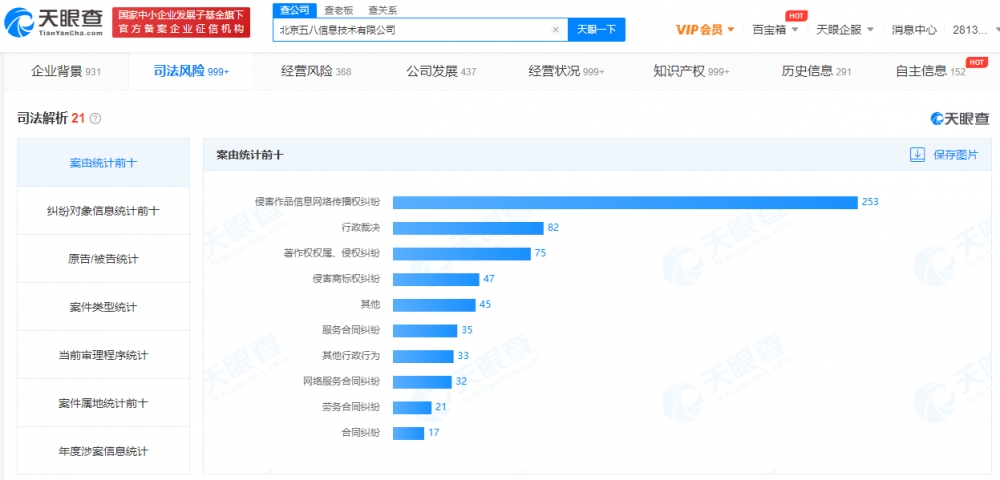Click the TianYanCha logo in header
The width and height of the screenshot is (1000, 480).
pos(54,23)
